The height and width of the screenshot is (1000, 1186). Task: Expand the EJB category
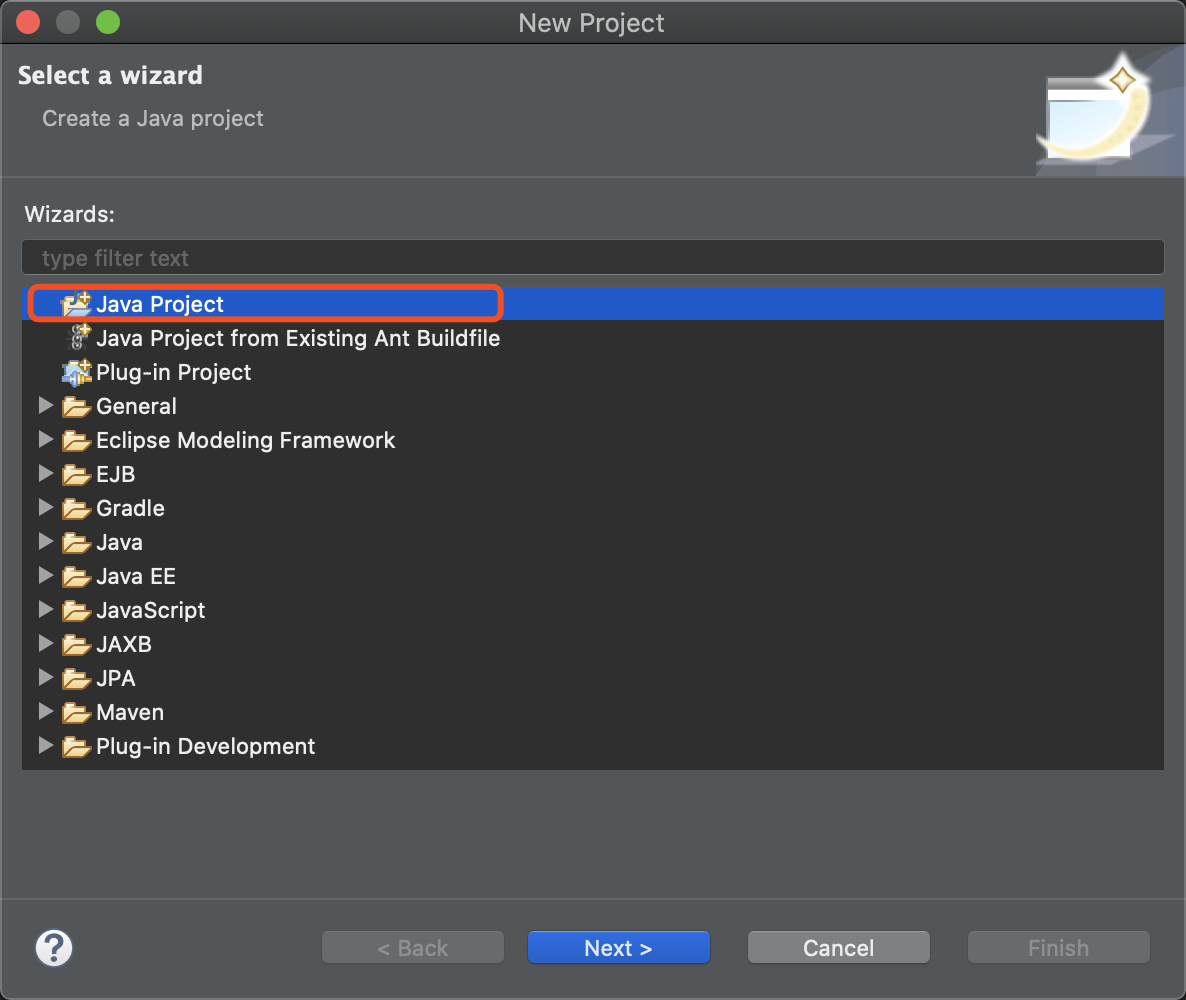[x=45, y=474]
